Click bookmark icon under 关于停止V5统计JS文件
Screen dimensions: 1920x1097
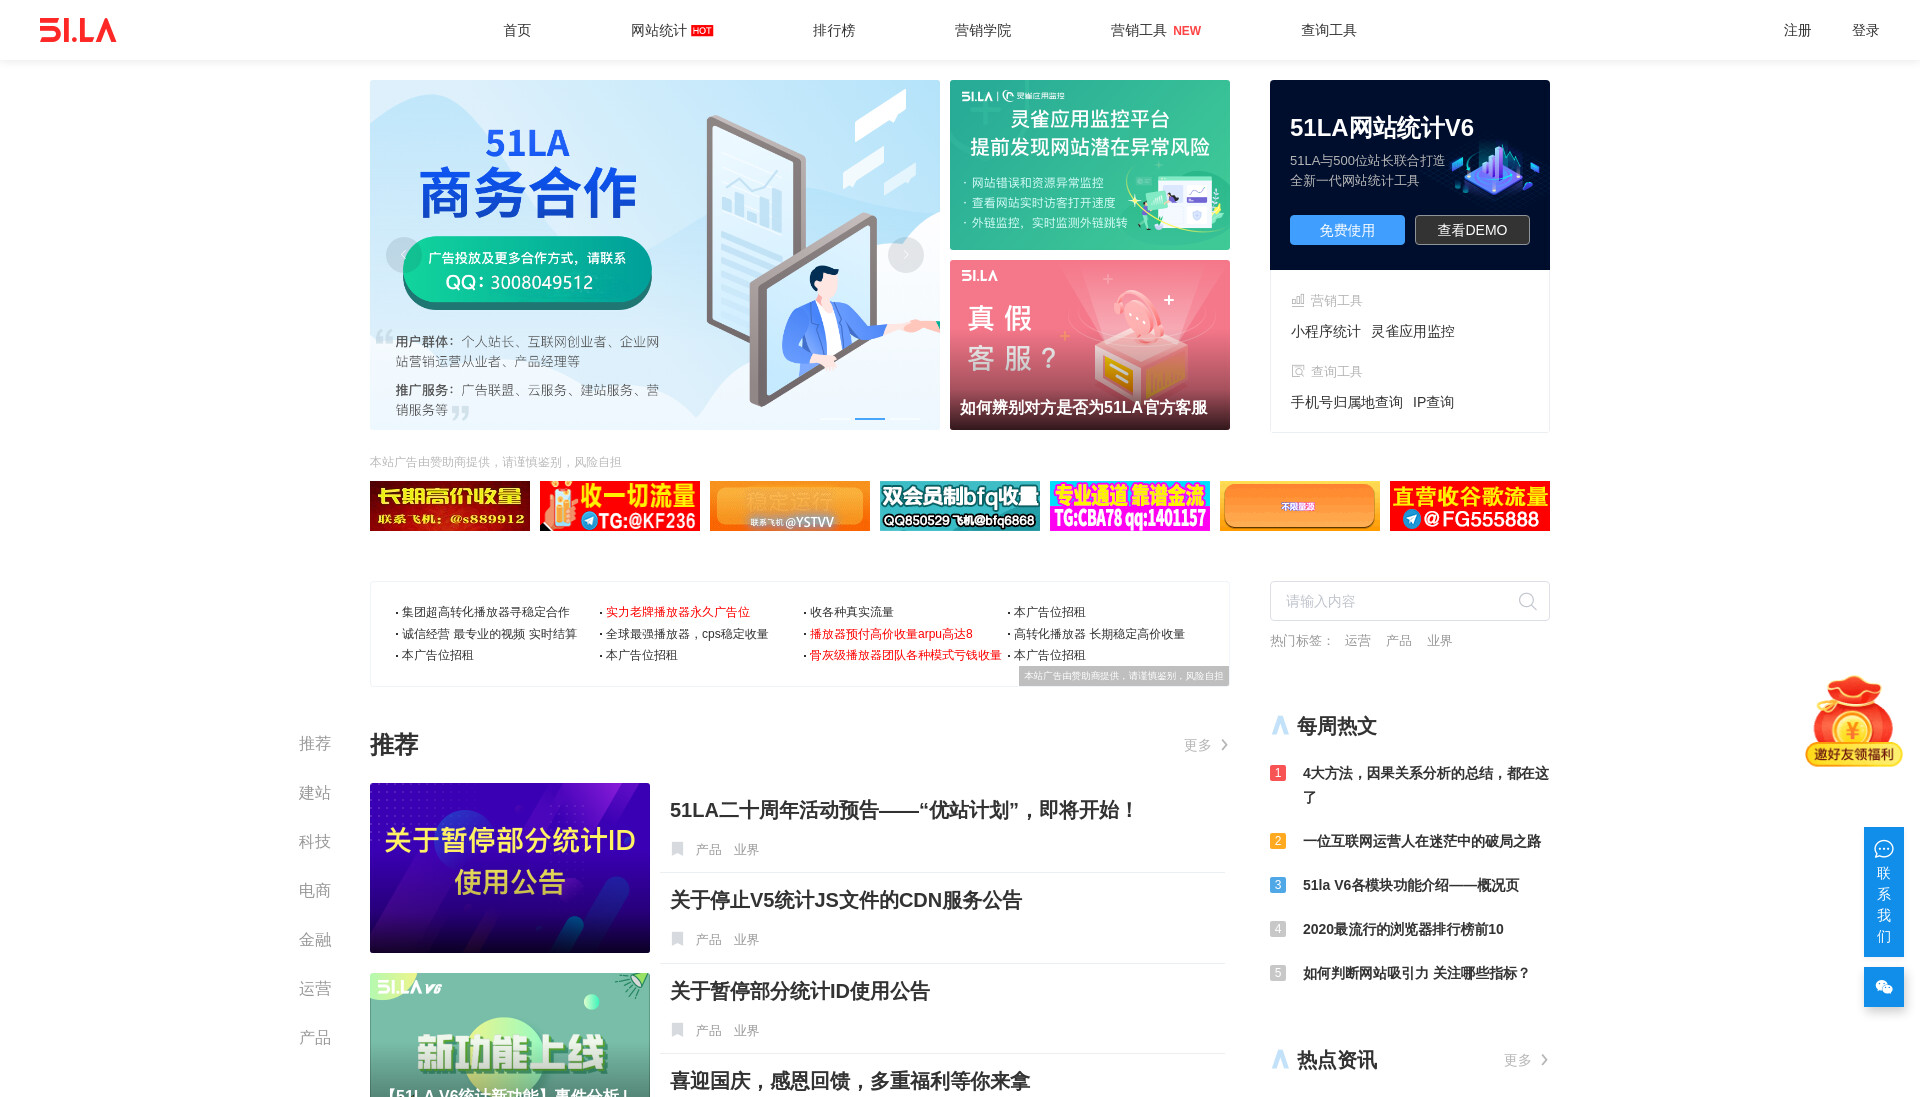678,939
